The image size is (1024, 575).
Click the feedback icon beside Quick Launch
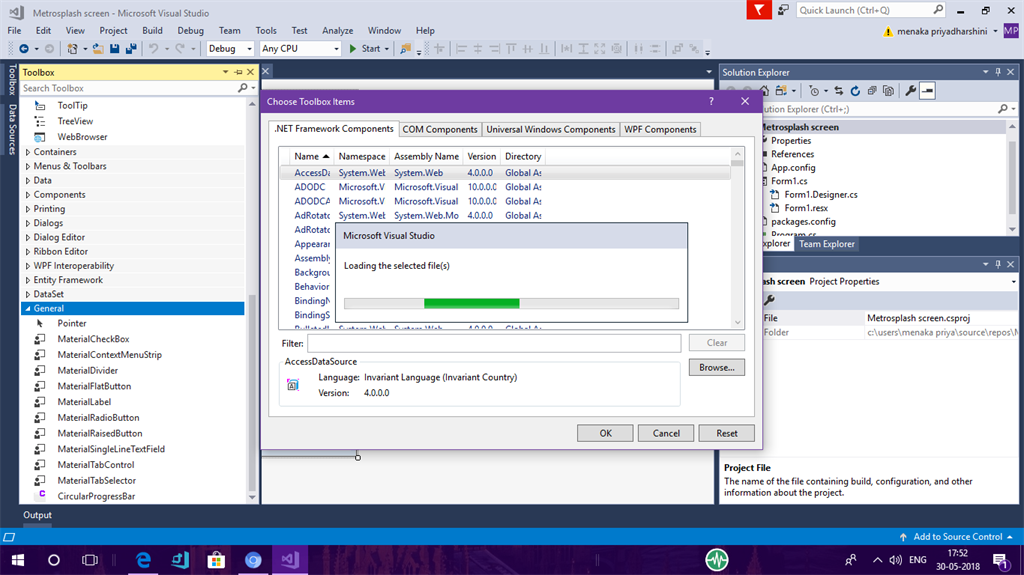(x=783, y=10)
